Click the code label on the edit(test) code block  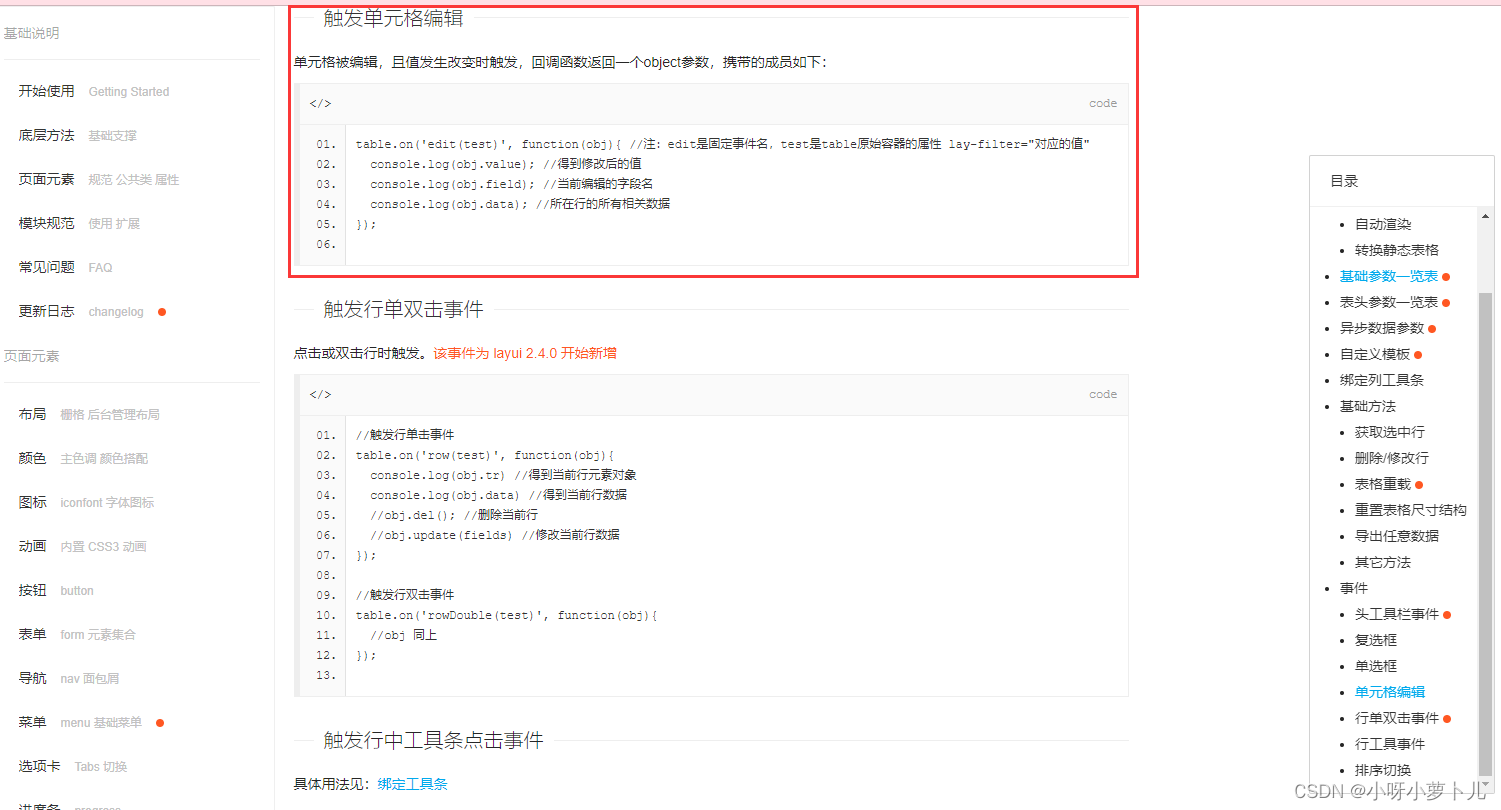[1103, 104]
